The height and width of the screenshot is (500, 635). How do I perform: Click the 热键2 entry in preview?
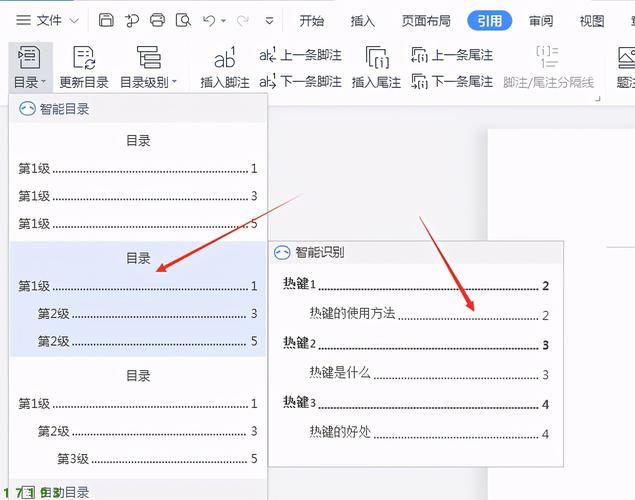[416, 344]
